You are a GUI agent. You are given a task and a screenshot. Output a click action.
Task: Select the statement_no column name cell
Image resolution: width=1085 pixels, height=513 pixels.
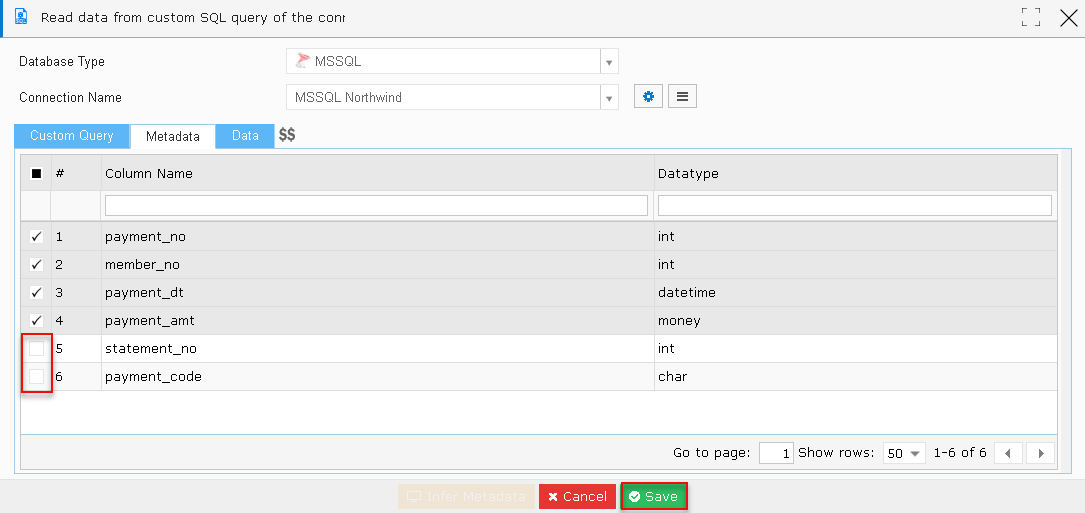(x=377, y=348)
